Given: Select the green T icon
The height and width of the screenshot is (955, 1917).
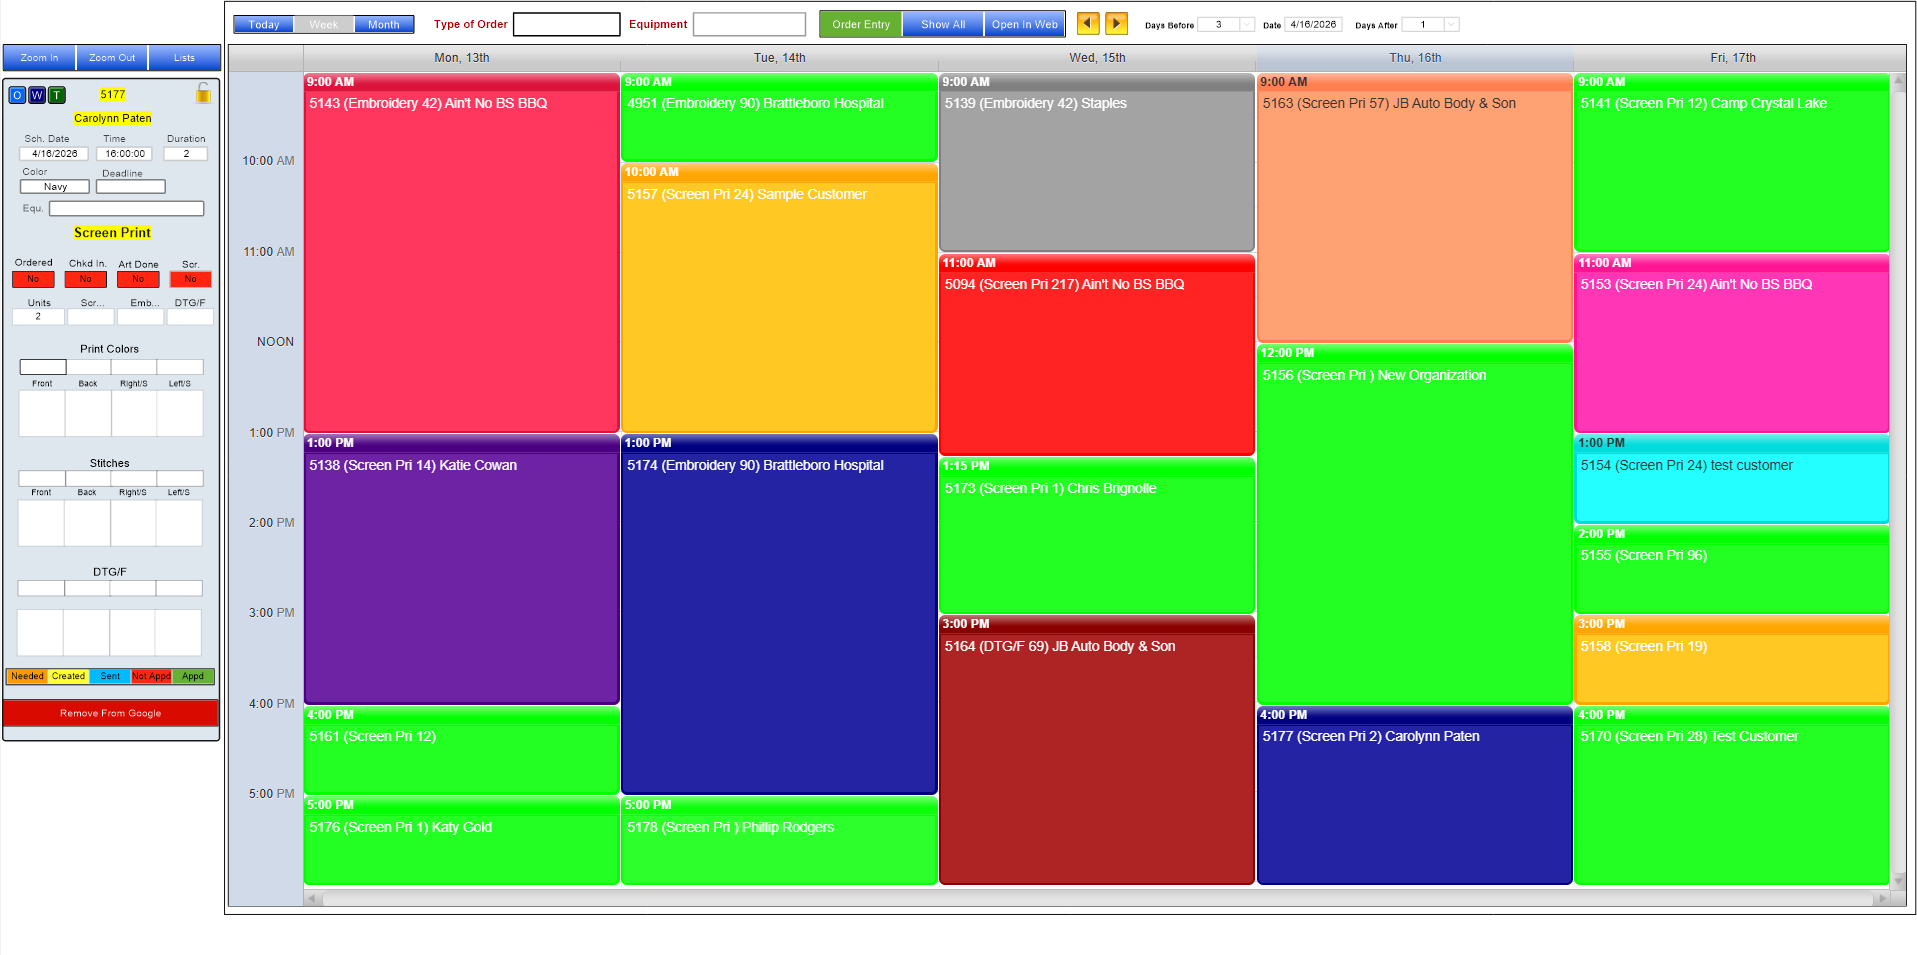Looking at the screenshot, I should pyautogui.click(x=57, y=95).
